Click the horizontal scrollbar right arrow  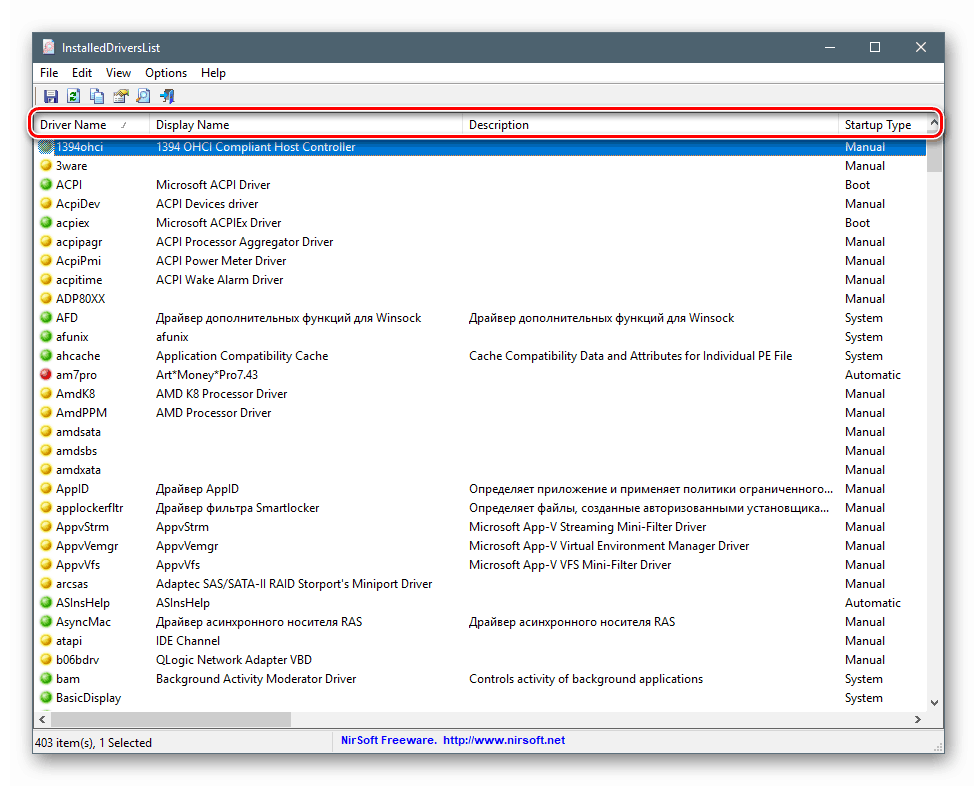[x=918, y=719]
